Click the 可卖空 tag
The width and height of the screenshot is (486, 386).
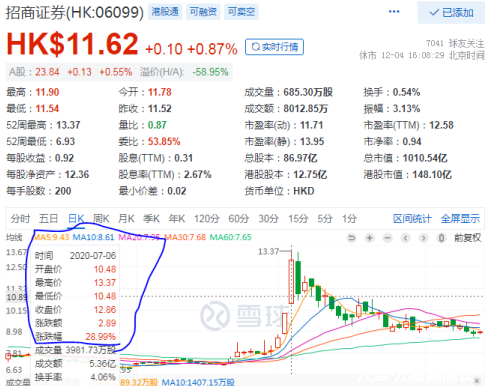(x=241, y=12)
